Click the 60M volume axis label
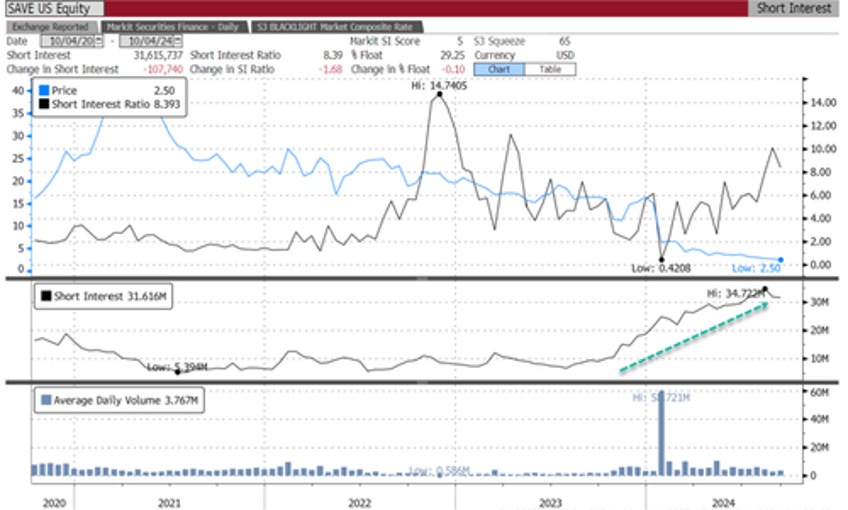Viewport: 848px width, 510px height. [x=820, y=392]
